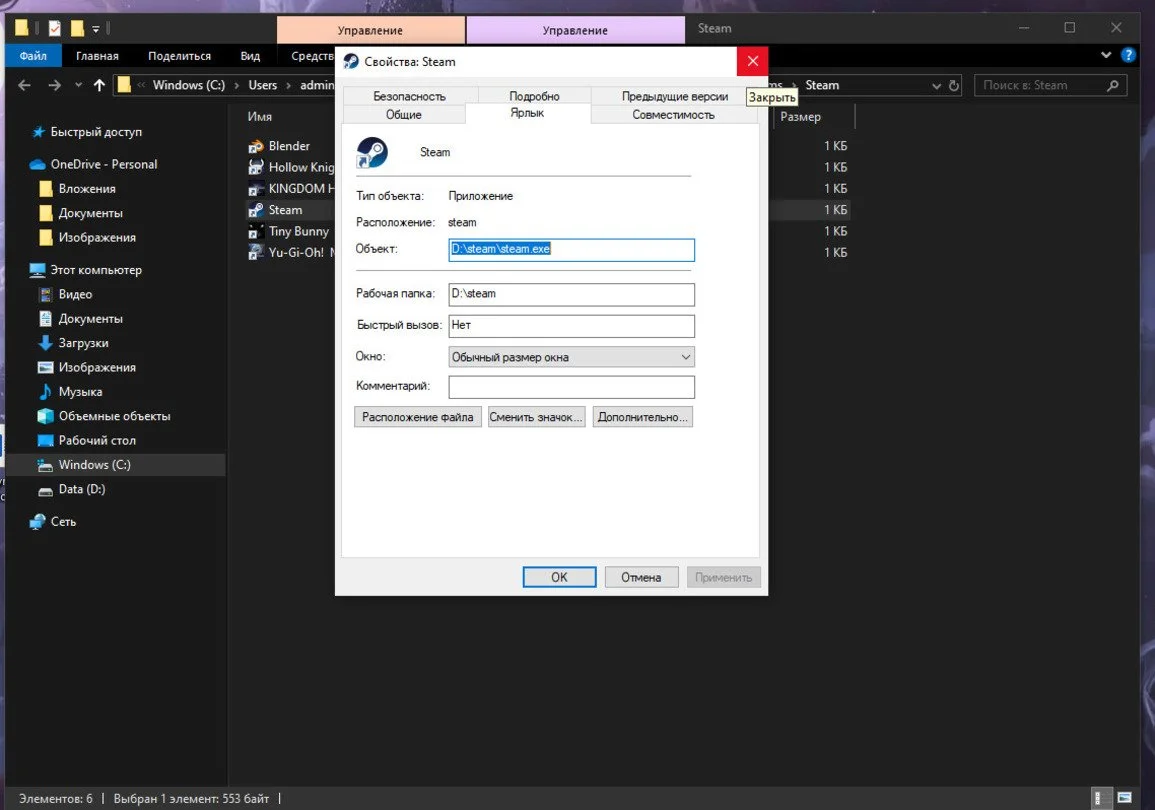Expand address bar history dropdown
The image size is (1155, 810).
coord(936,85)
